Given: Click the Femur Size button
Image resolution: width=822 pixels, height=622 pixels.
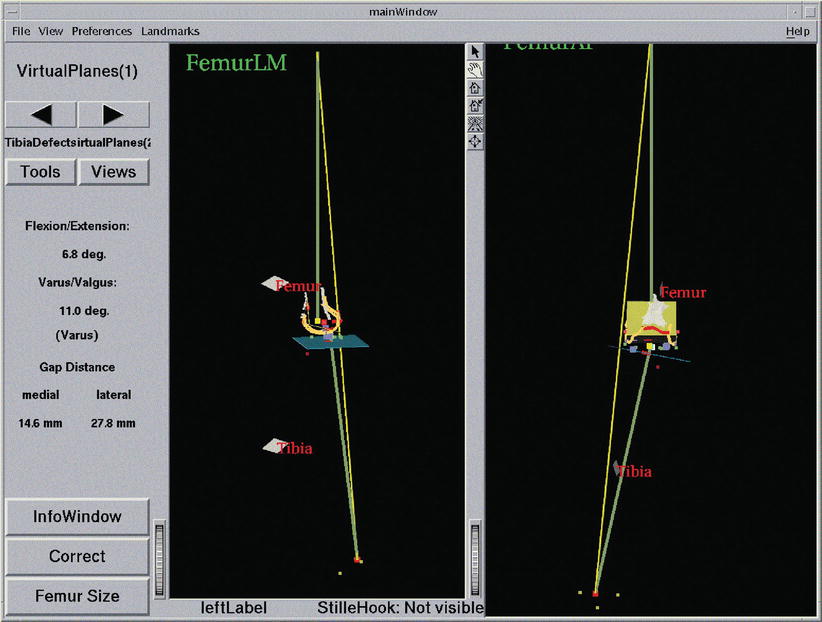Looking at the screenshot, I should click(77, 596).
